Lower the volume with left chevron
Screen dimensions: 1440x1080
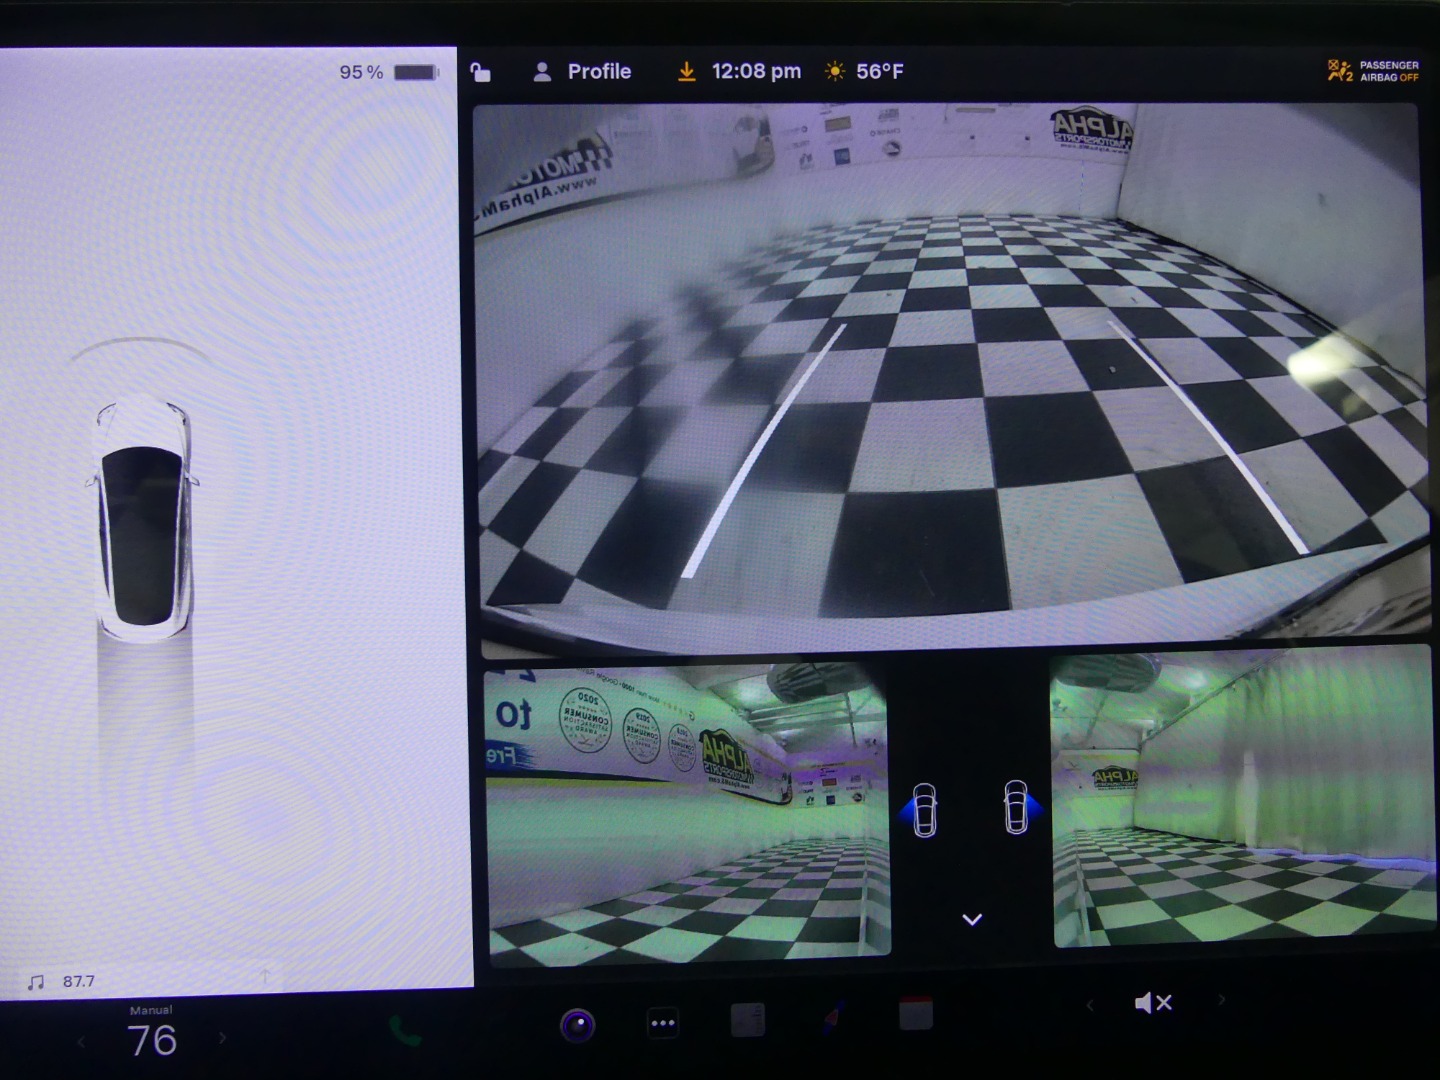pos(1090,1004)
